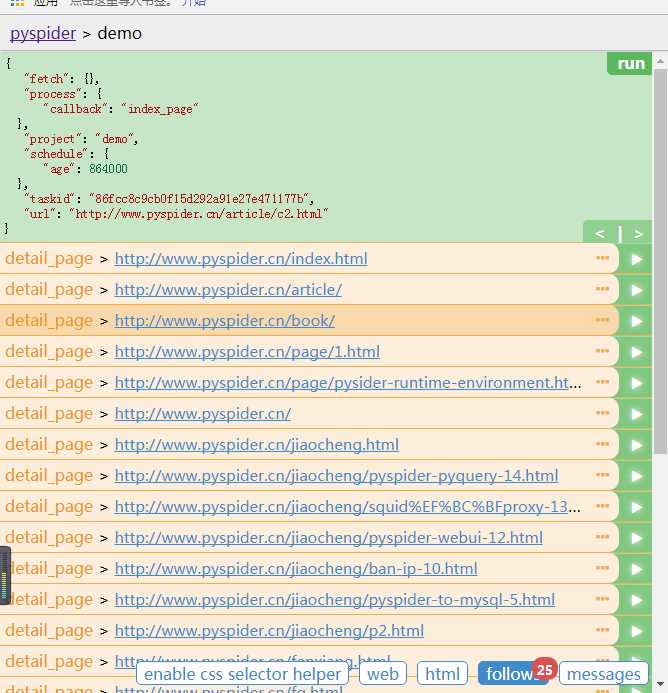The image size is (668, 693).
Task: Click the url value c2.html in JSON
Action: (198, 214)
